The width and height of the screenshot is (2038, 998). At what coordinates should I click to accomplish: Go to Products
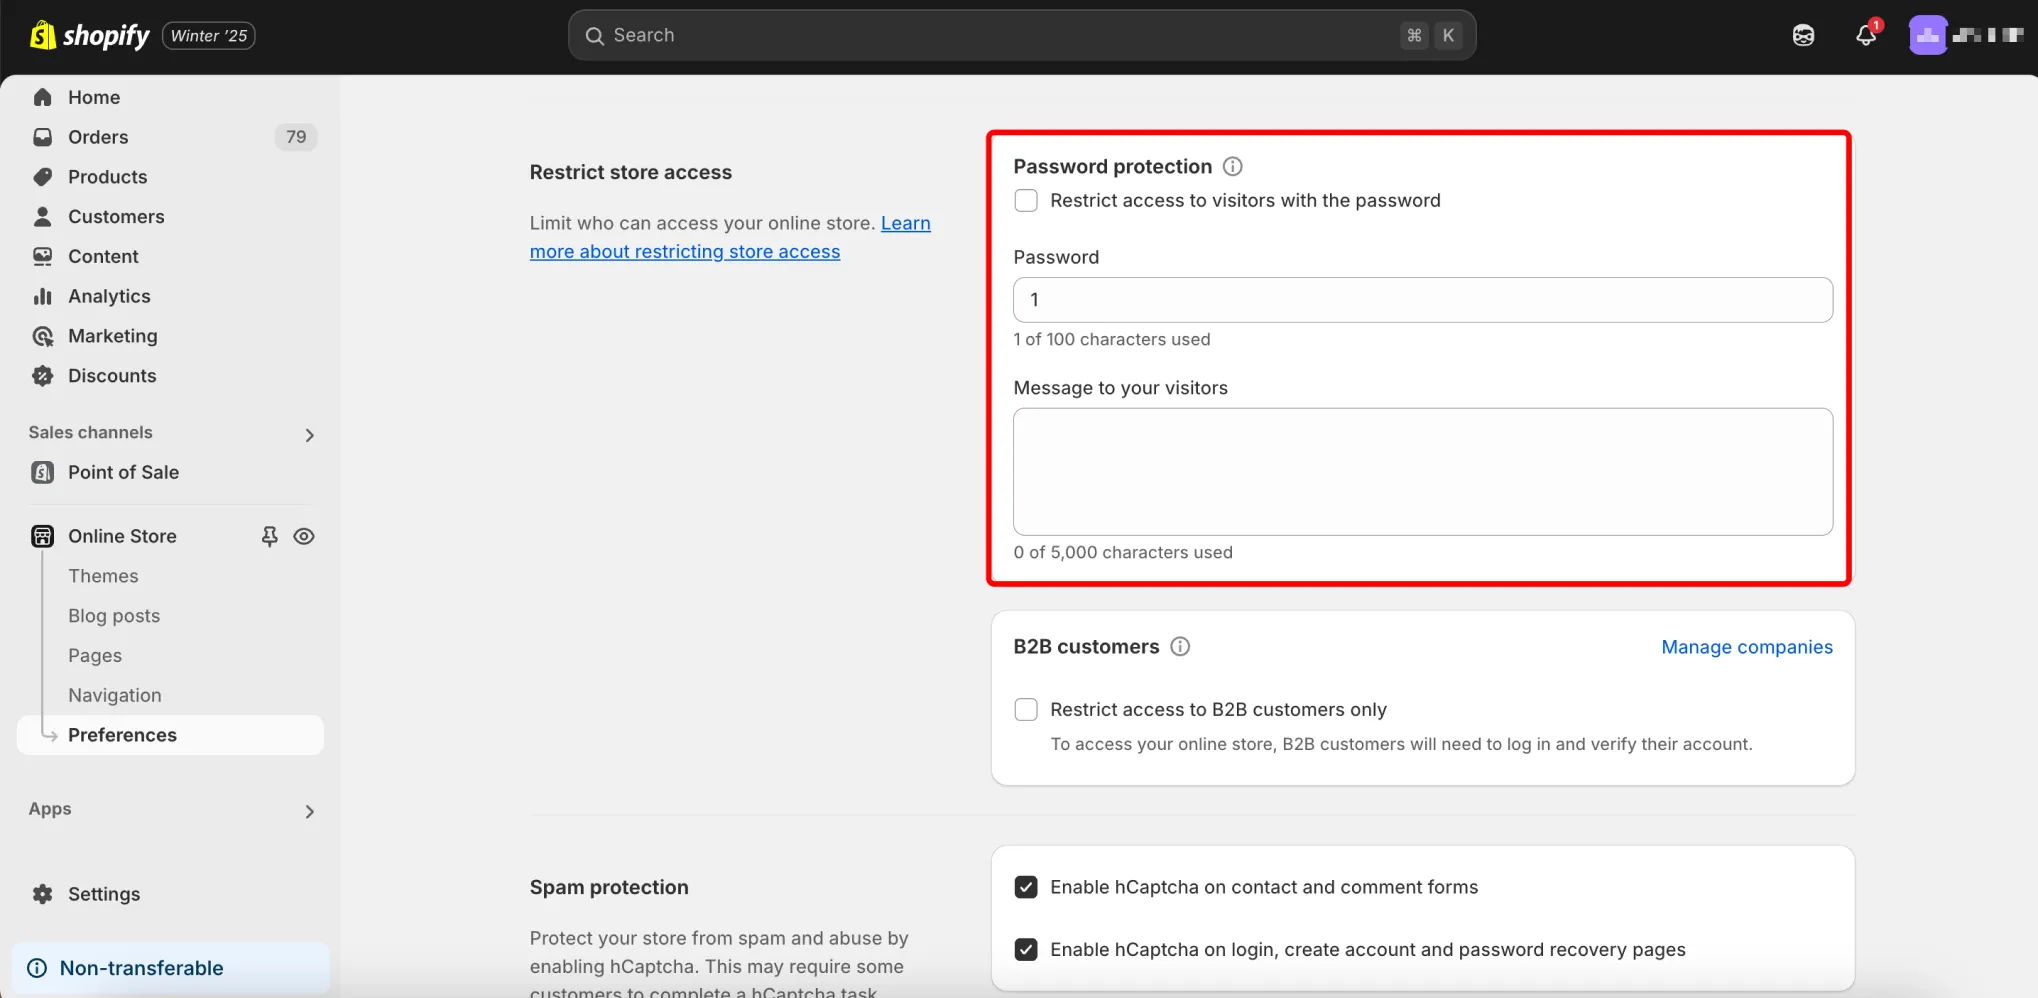click(107, 177)
